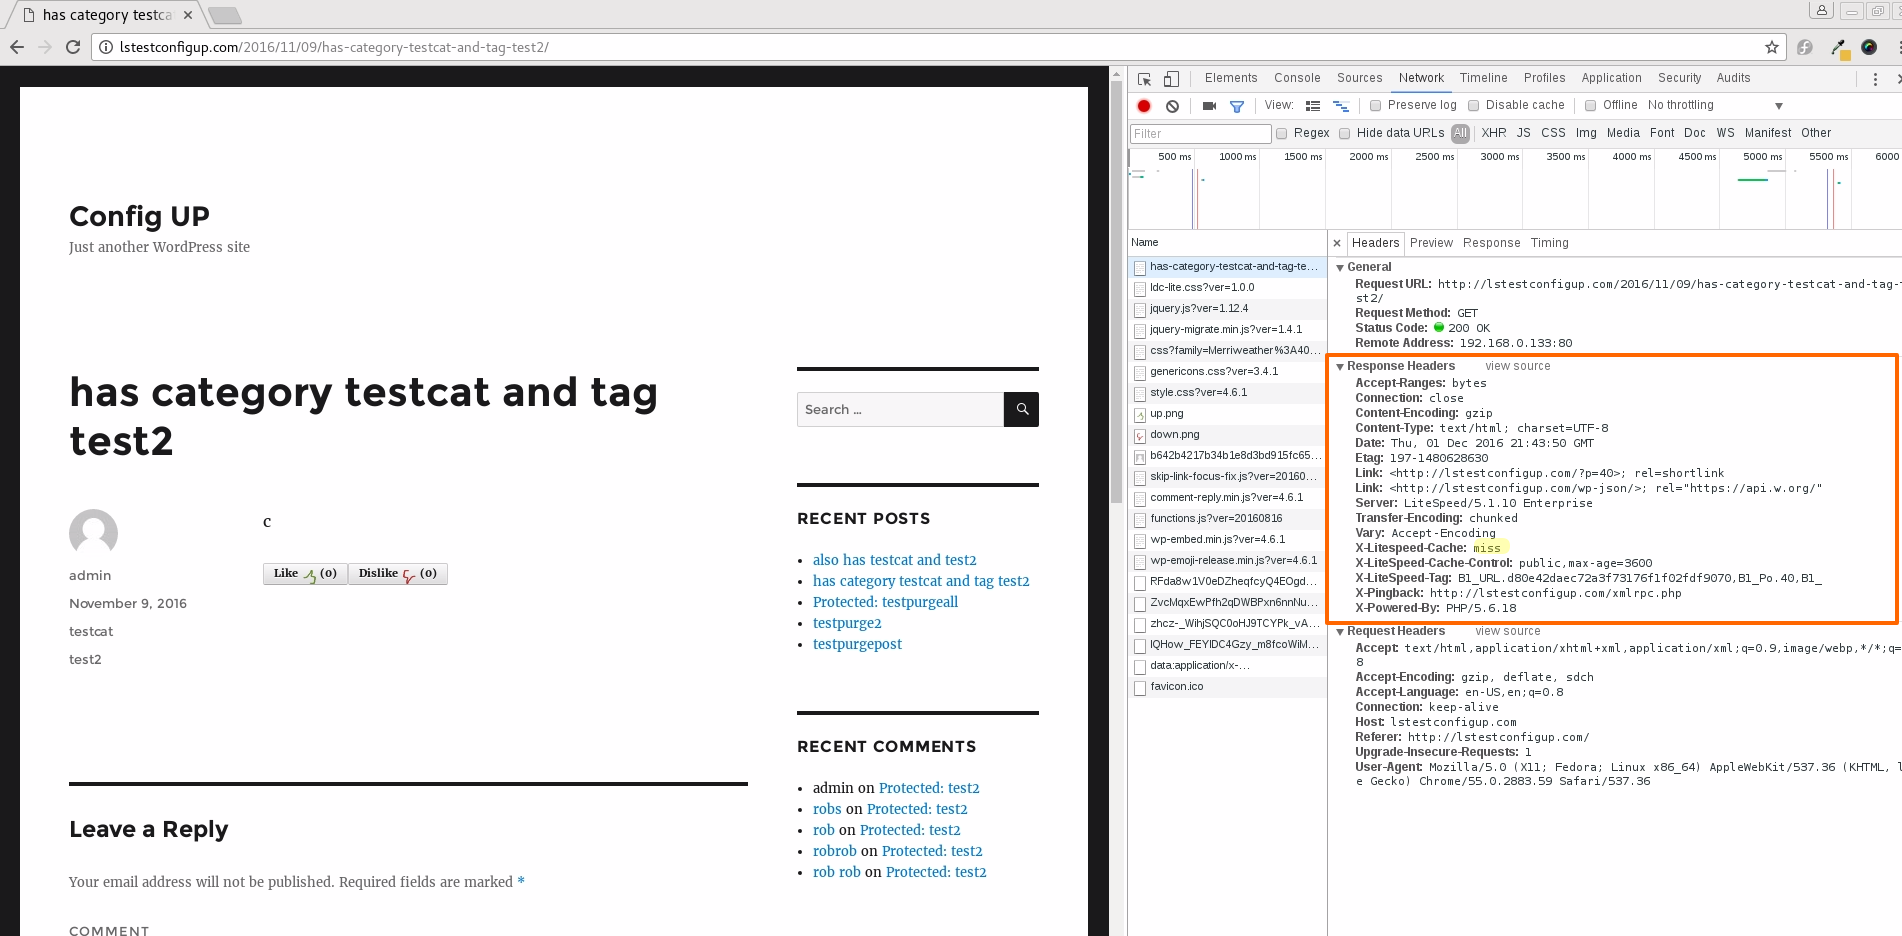Toggle the device toolbar icon
Viewport: 1902px width, 936px height.
[x=1171, y=79]
